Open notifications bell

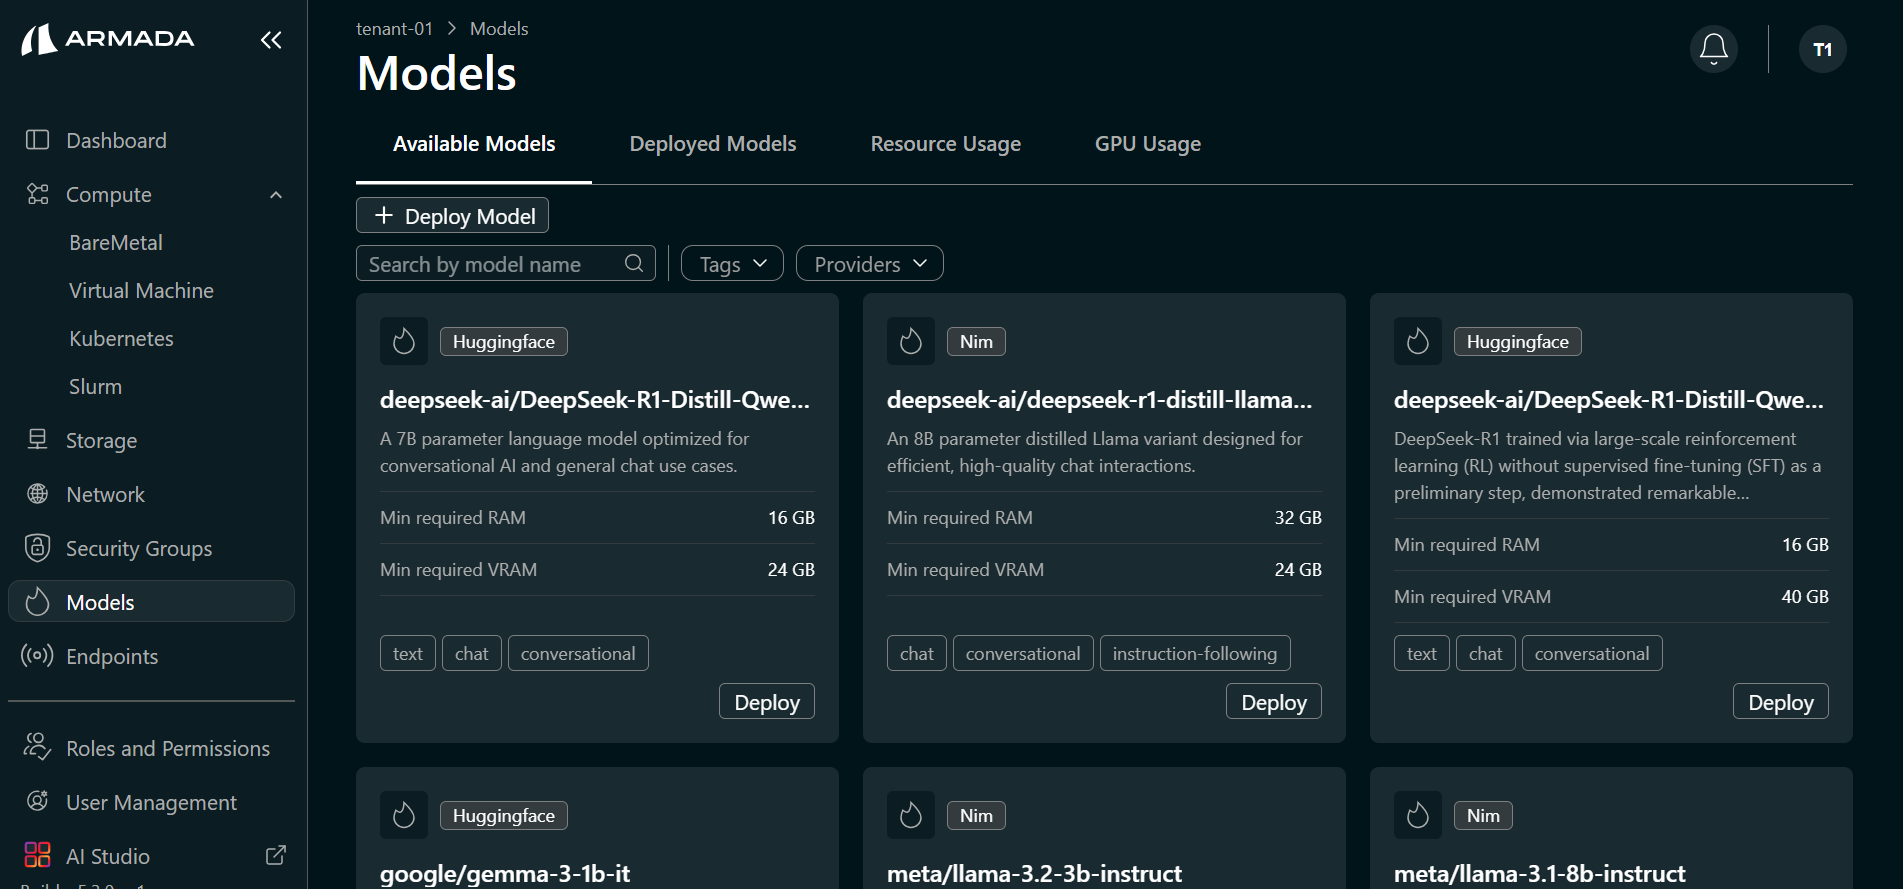pyautogui.click(x=1714, y=49)
